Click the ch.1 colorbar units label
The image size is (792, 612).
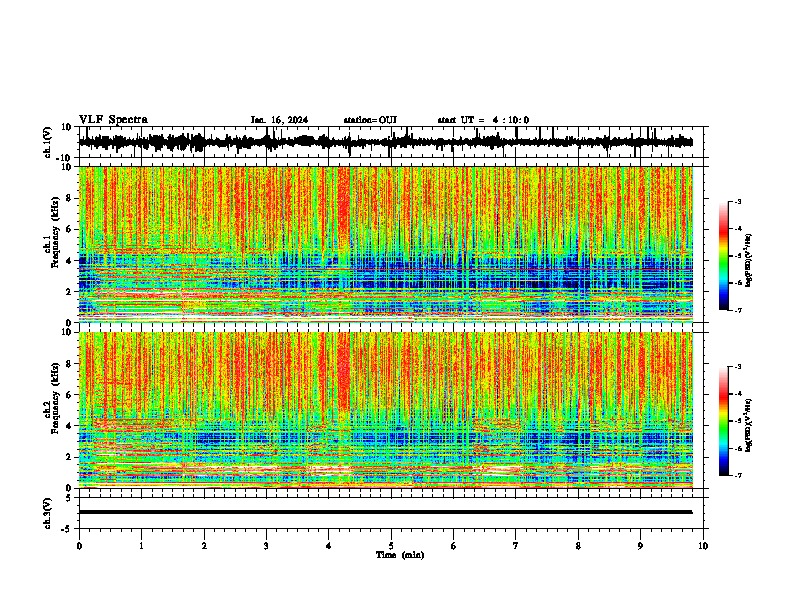[748, 261]
